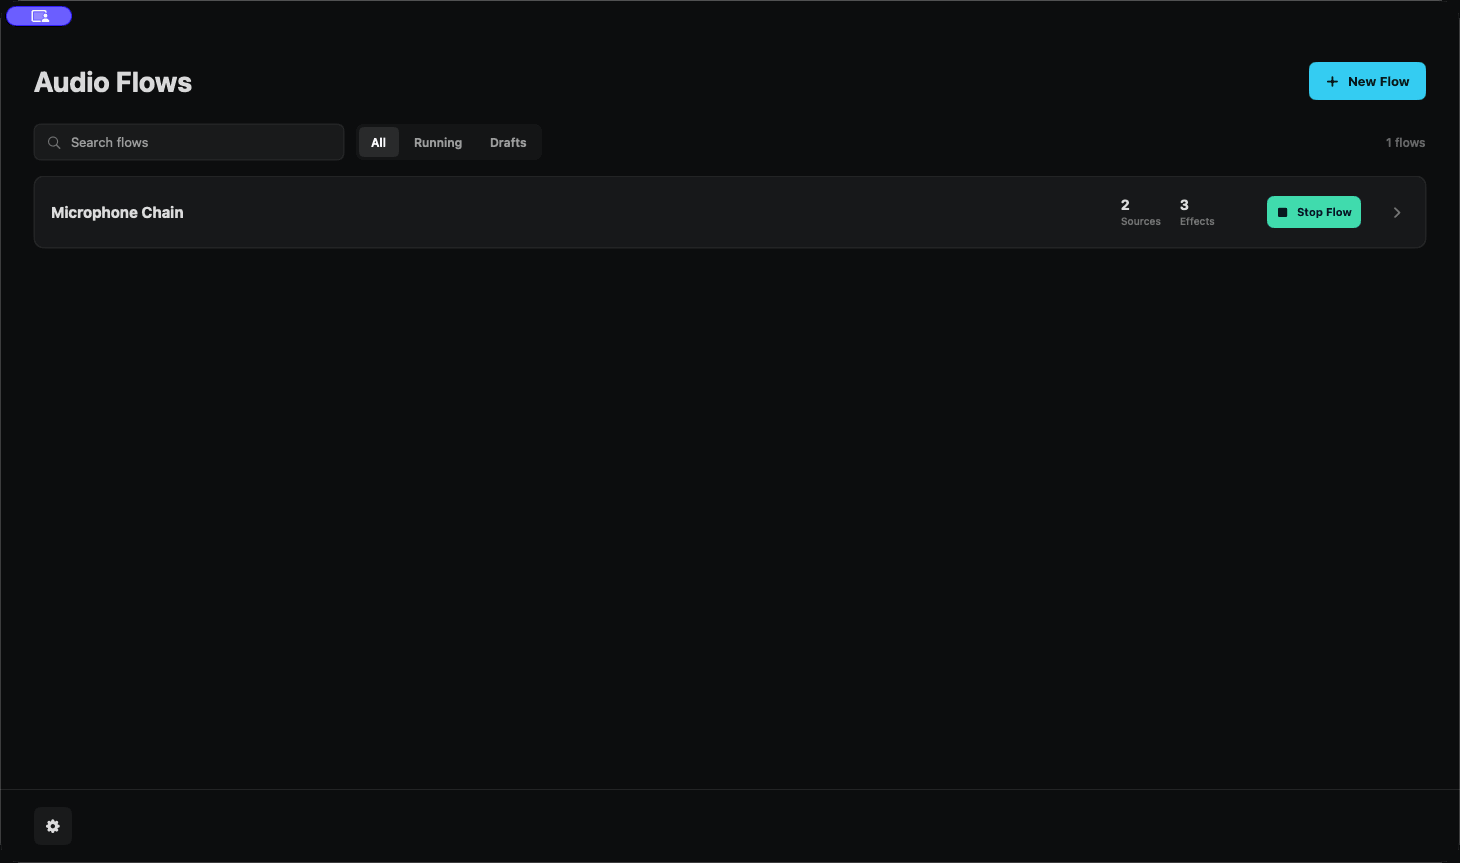Switch to the Drafts tab

point(508,142)
